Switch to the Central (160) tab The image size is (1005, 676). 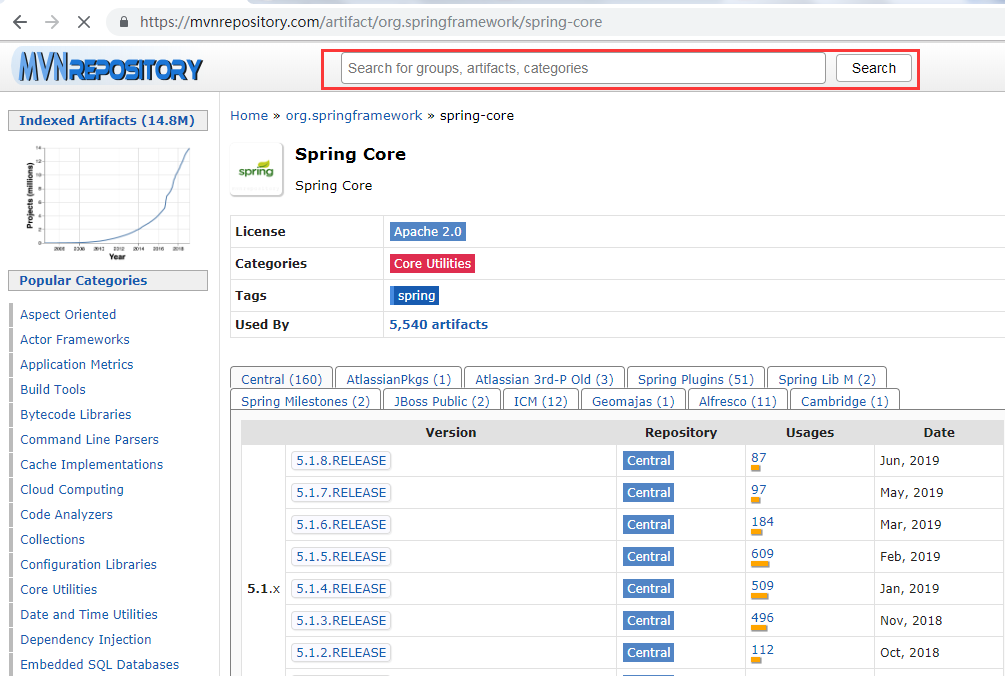[281, 379]
